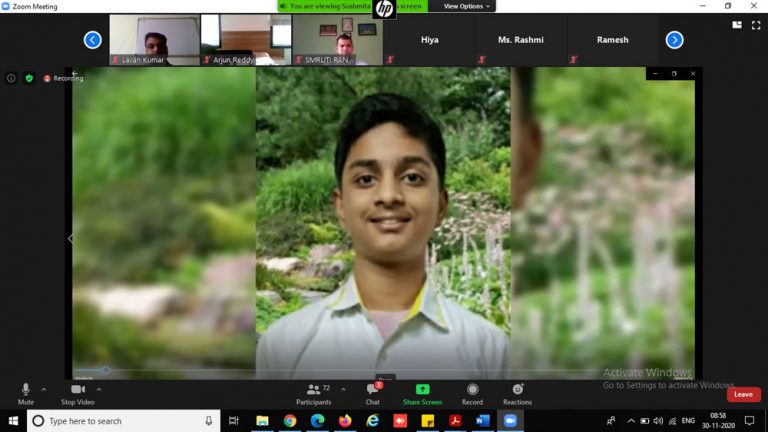Viewport: 768px width, 432px height.
Task: Launch Microsoft Edge from taskbar
Action: (317, 421)
